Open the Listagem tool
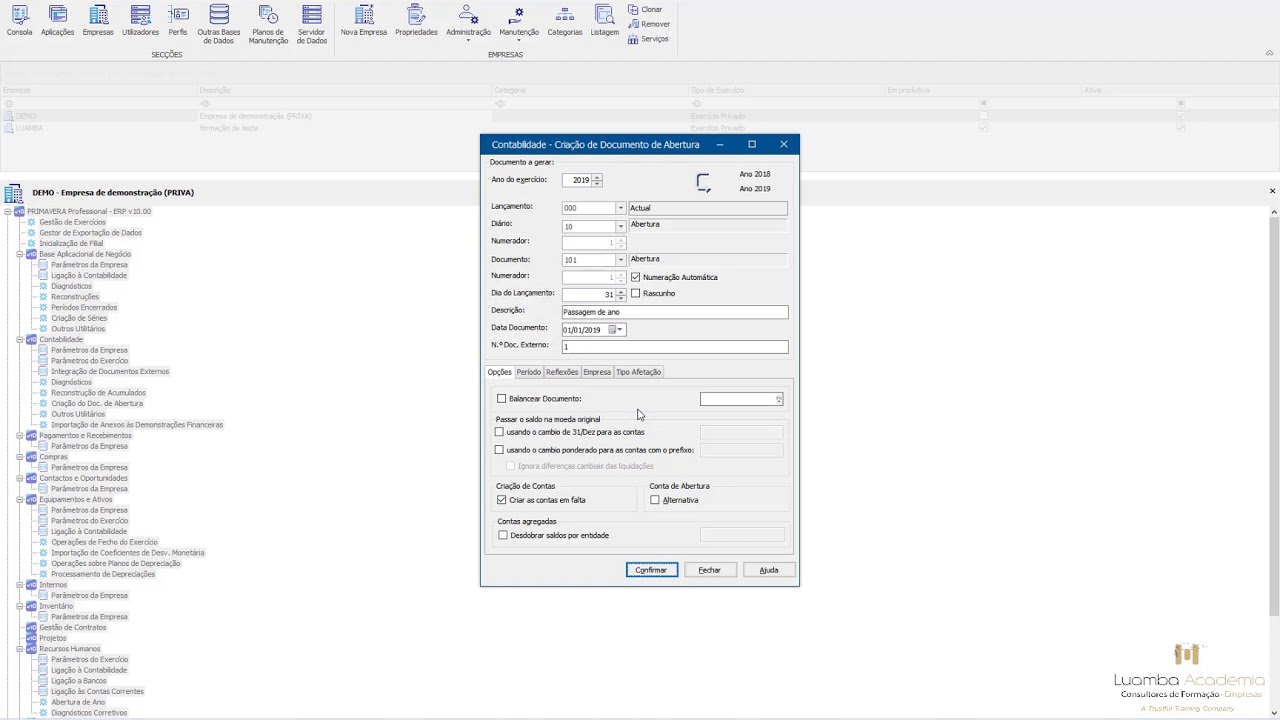The height and width of the screenshot is (720, 1280). (x=604, y=21)
